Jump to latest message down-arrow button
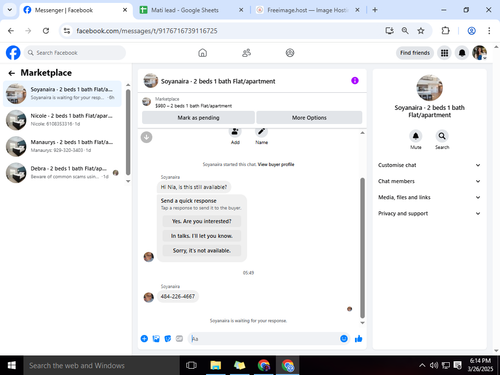Screen dimensions: 500x375 pos(146,137)
